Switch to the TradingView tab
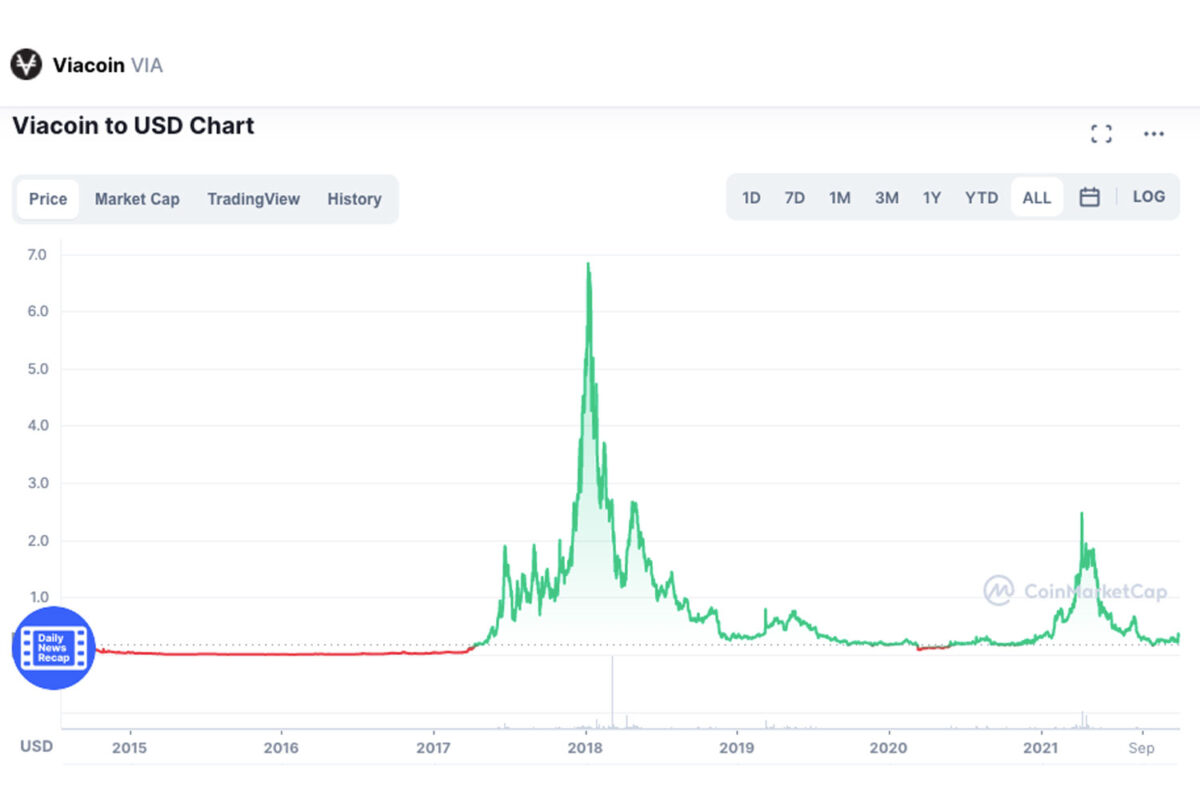The width and height of the screenshot is (1200, 799). click(253, 199)
